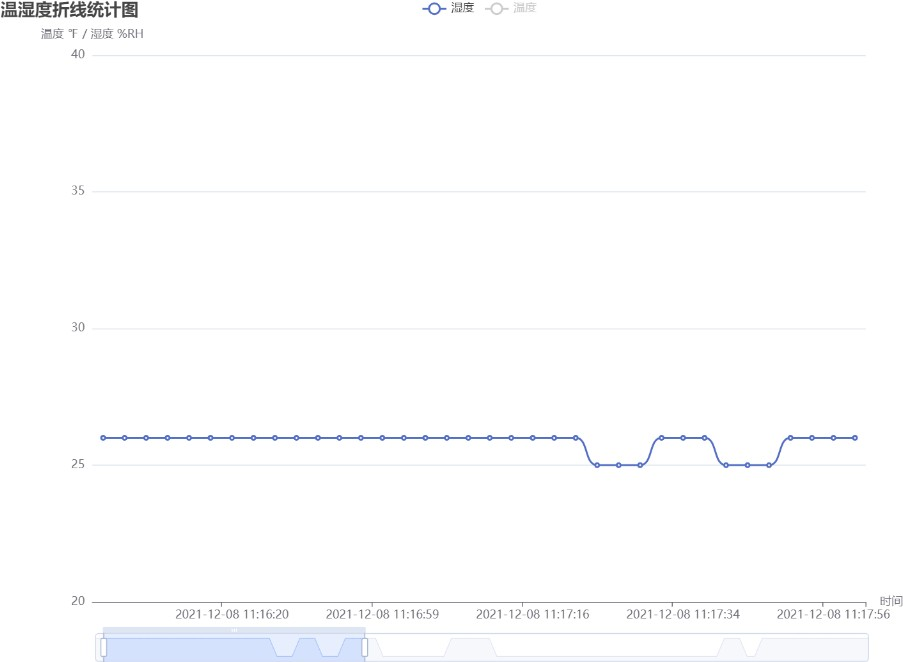Click the y-axis label 25
The width and height of the screenshot is (903, 662).
pos(78,464)
